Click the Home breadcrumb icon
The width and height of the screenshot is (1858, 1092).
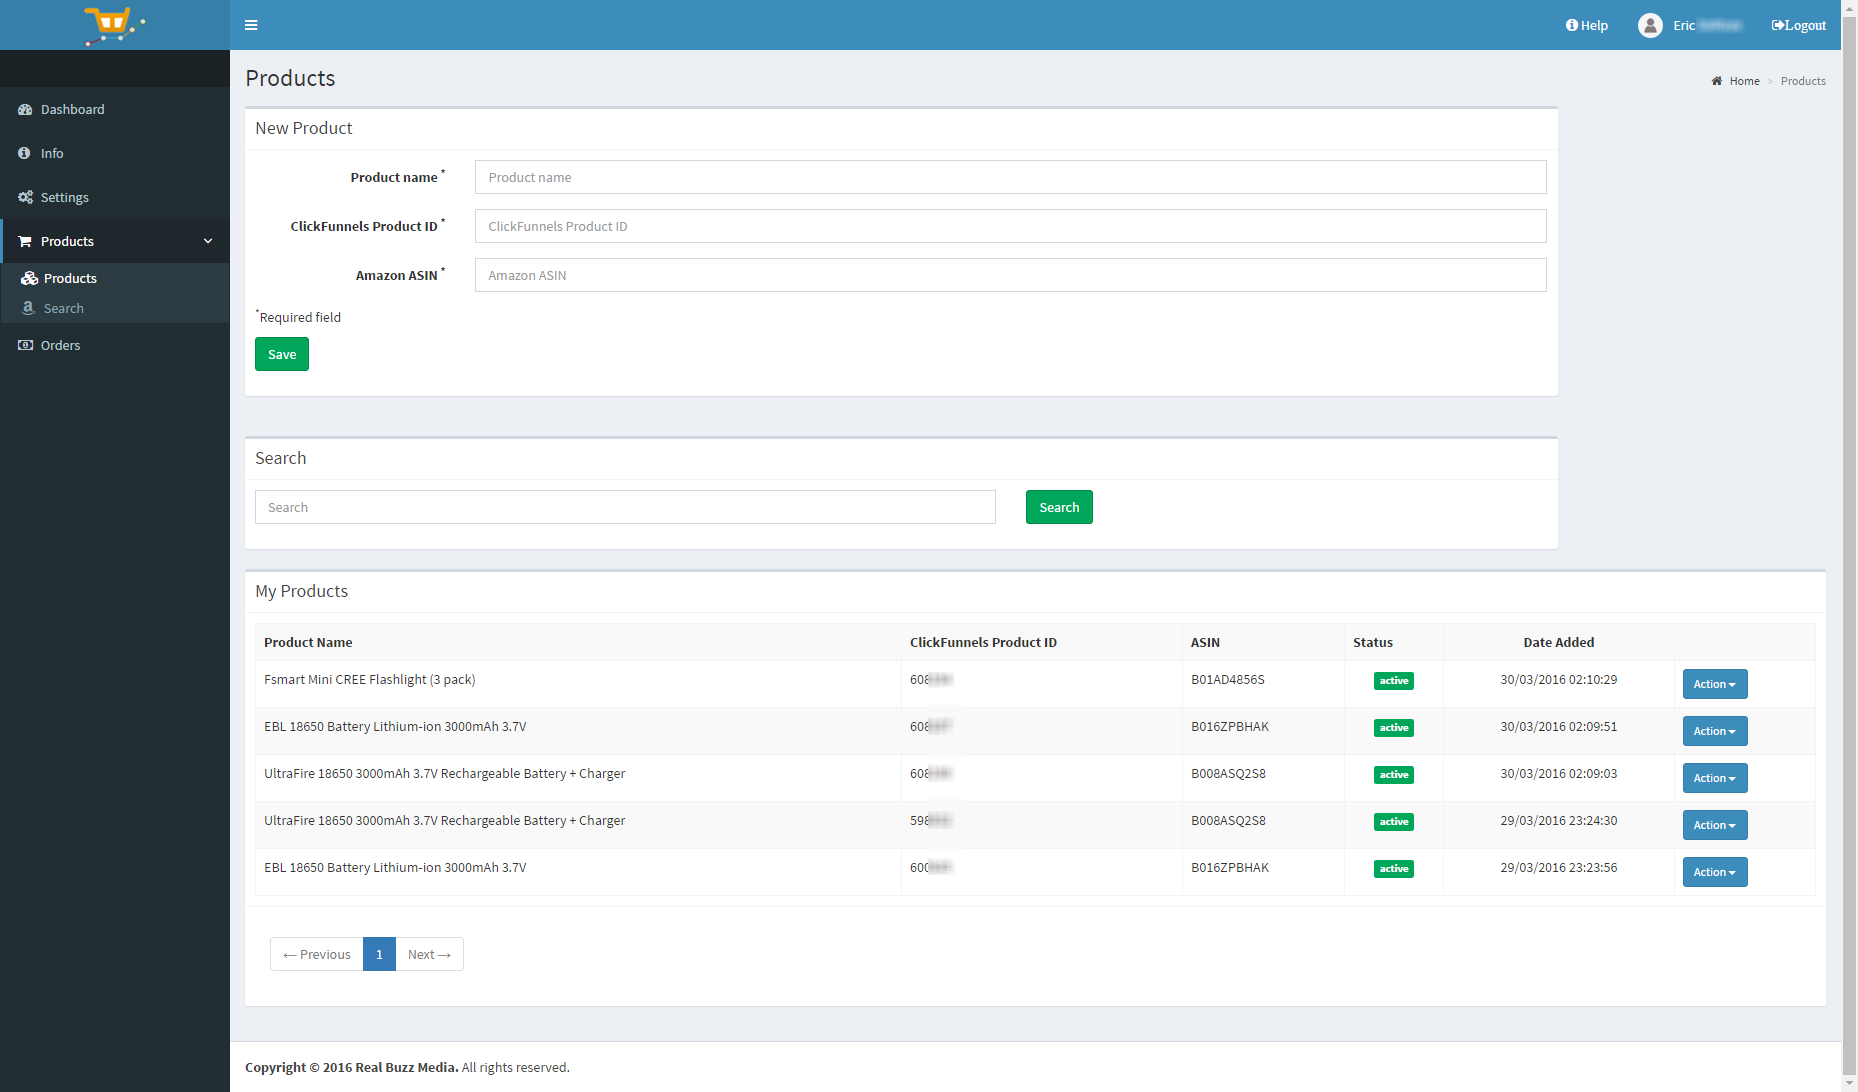point(1717,81)
